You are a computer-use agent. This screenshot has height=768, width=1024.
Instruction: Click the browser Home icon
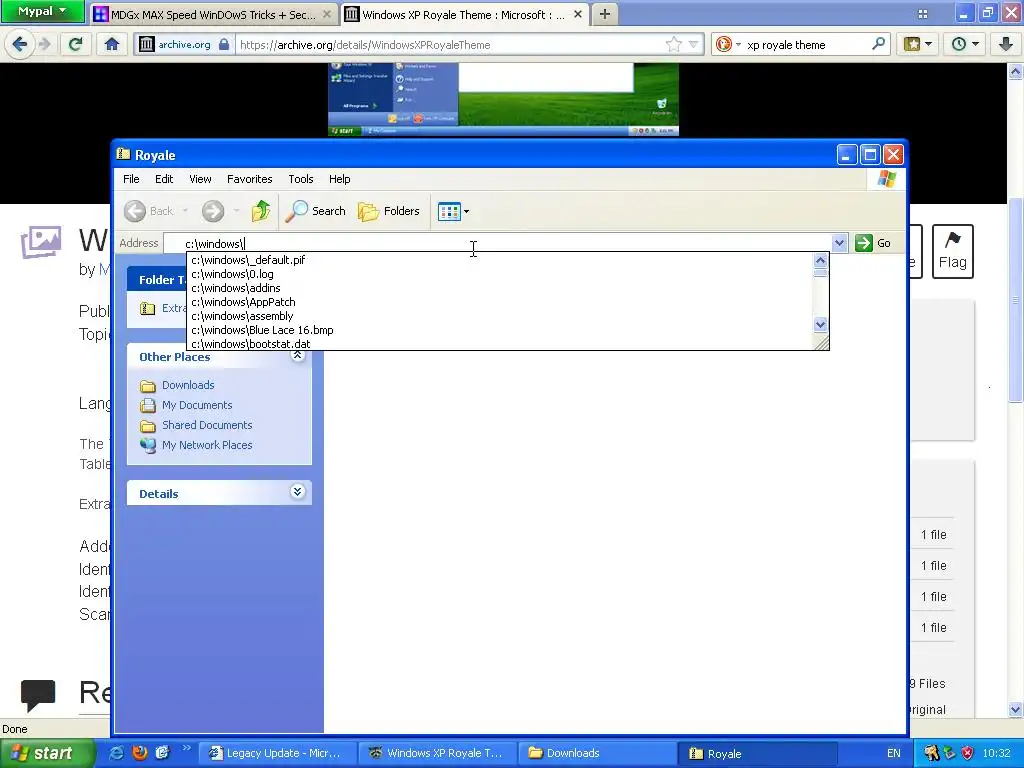(112, 44)
